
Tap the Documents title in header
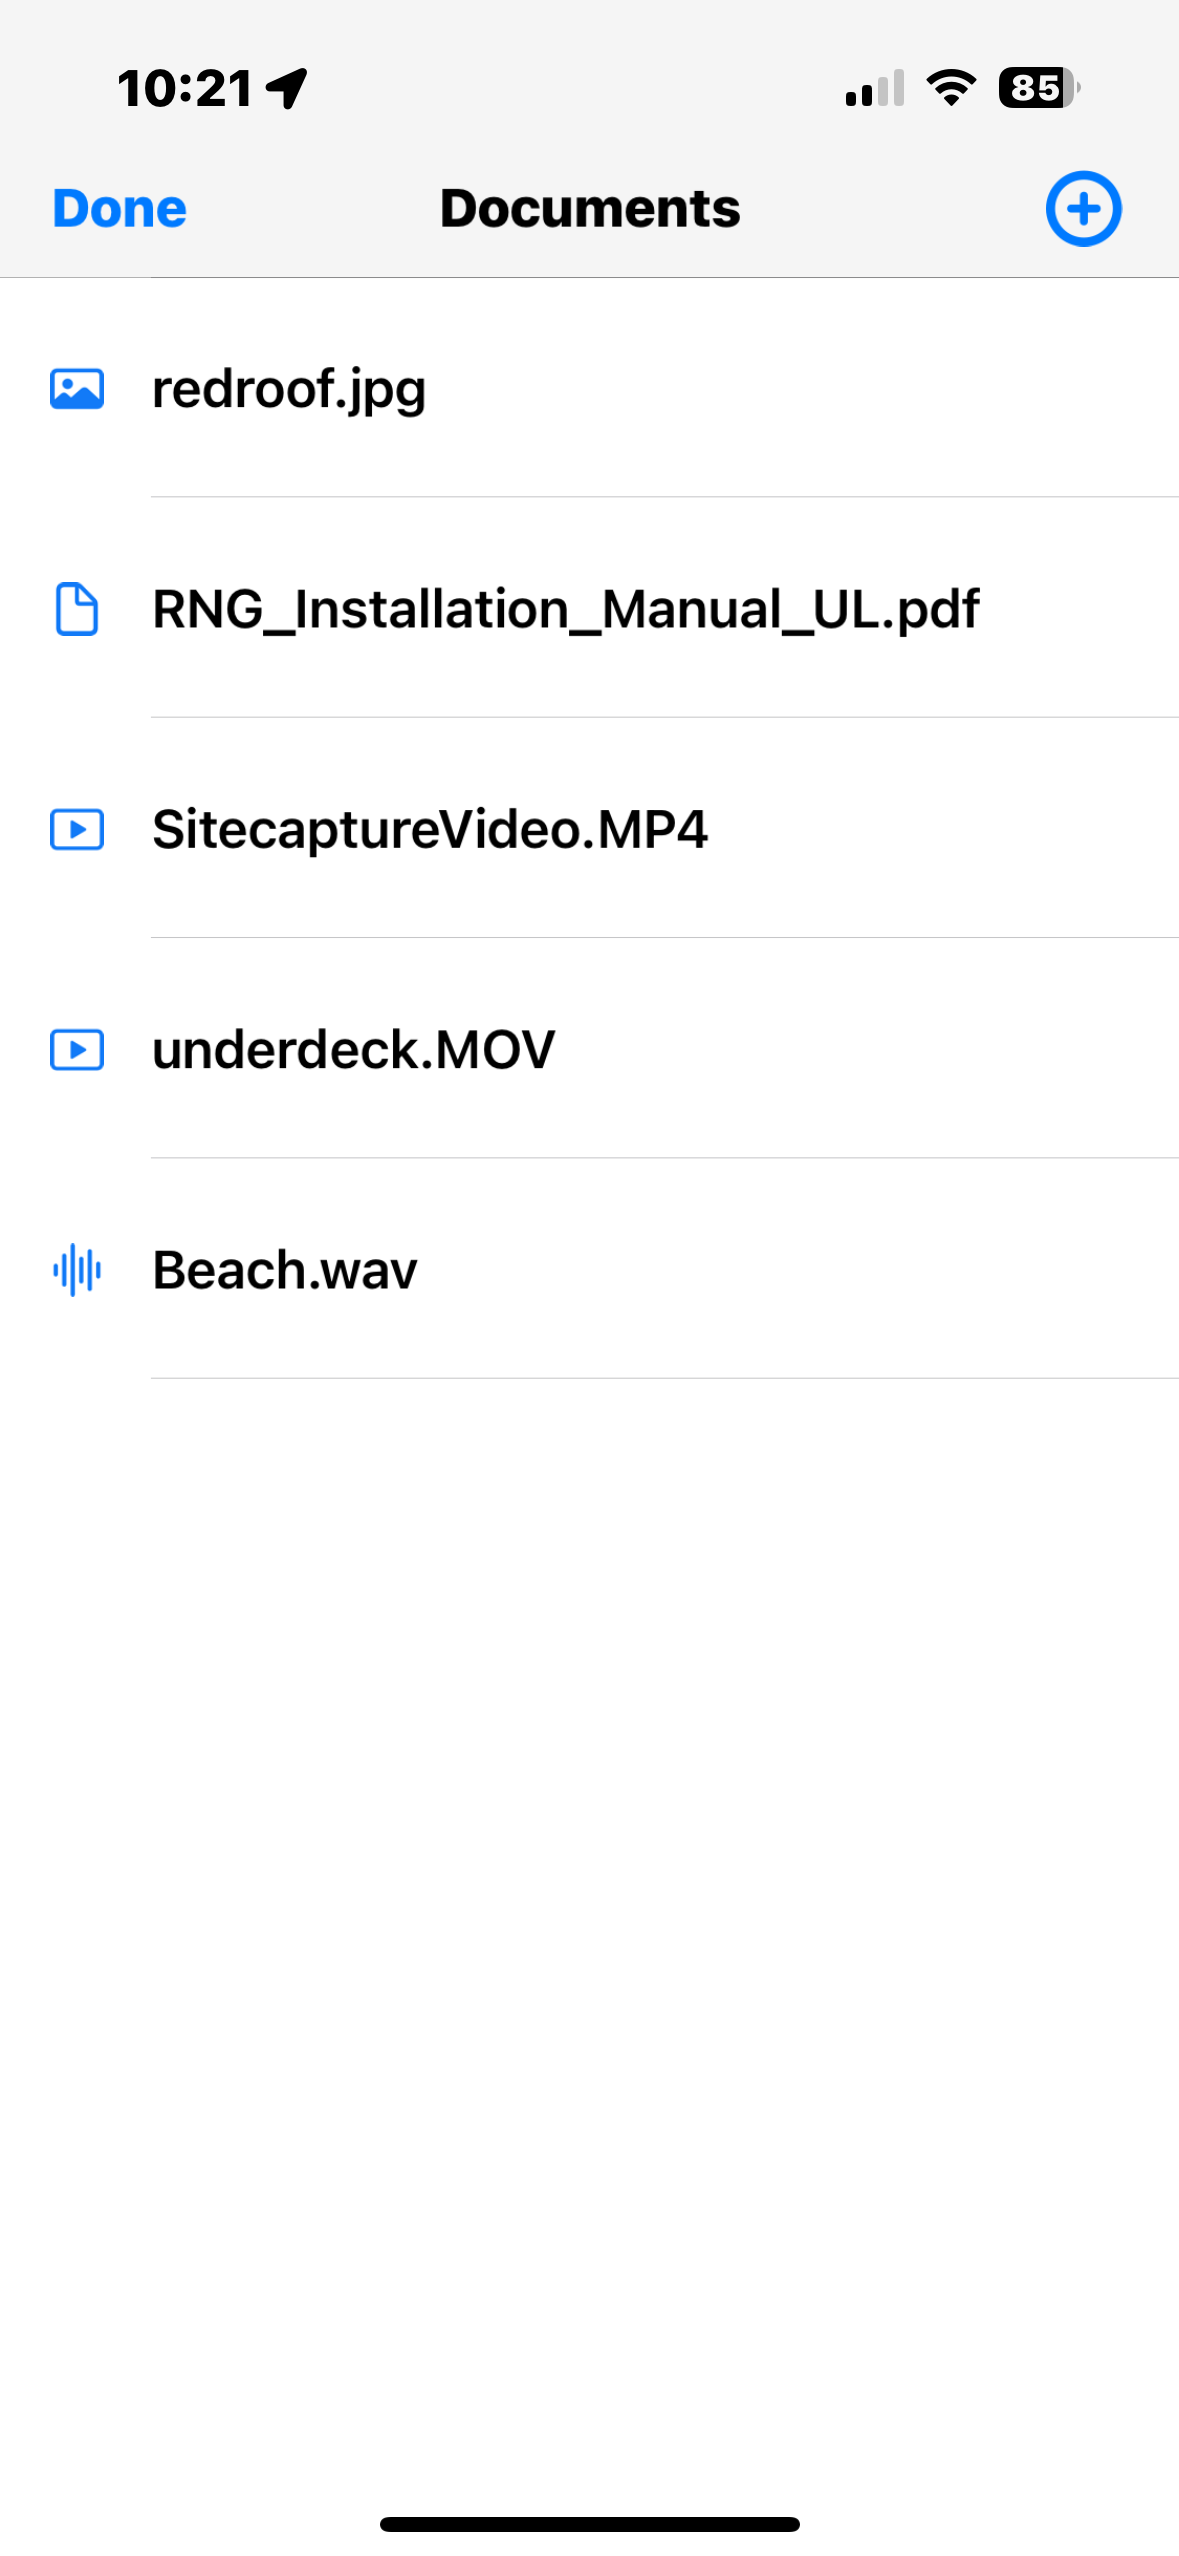coord(590,208)
